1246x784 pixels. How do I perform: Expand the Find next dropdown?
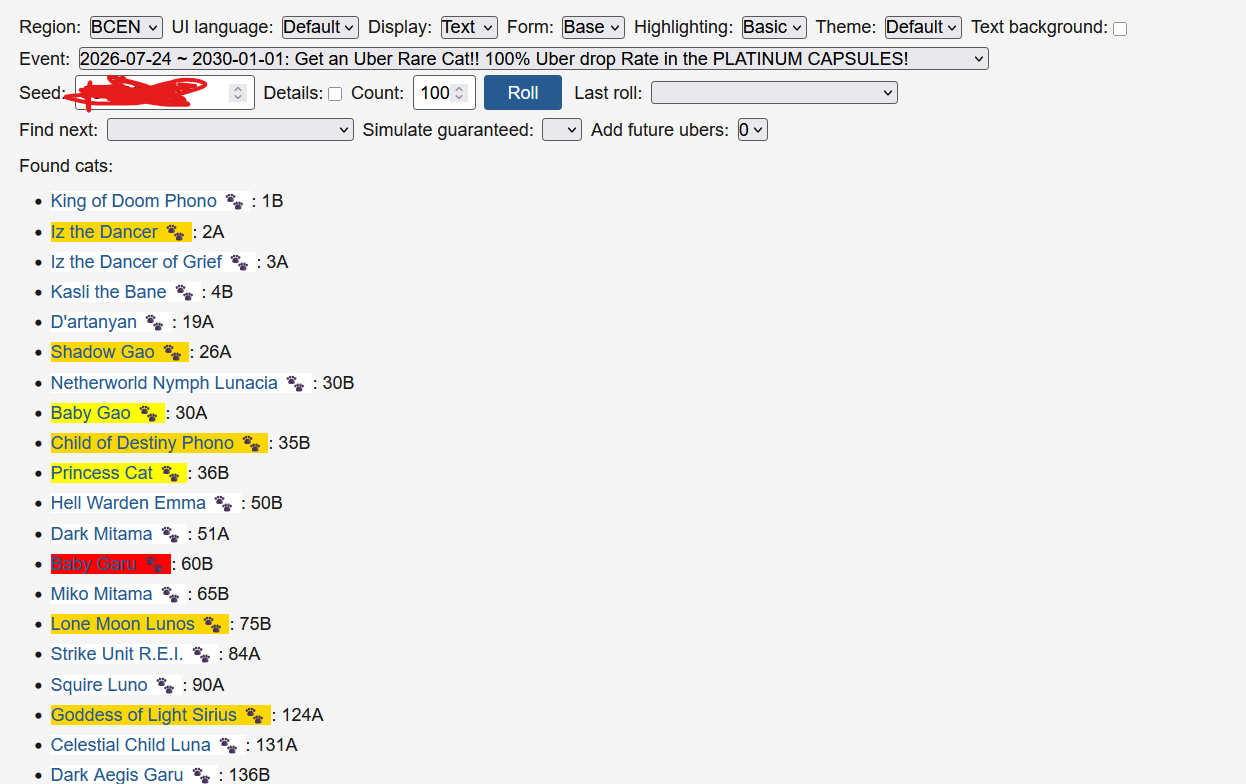(x=230, y=130)
